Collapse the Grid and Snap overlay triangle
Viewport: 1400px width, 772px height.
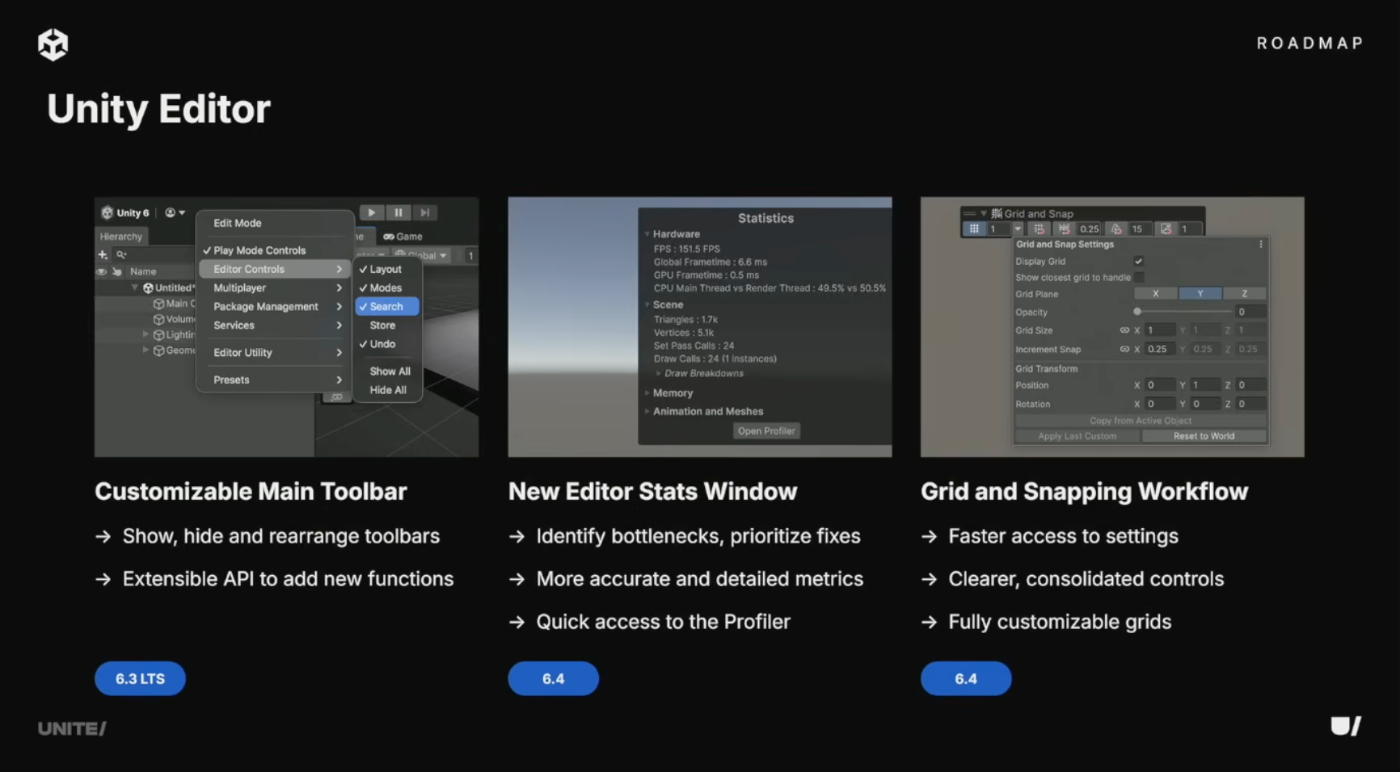[x=984, y=213]
